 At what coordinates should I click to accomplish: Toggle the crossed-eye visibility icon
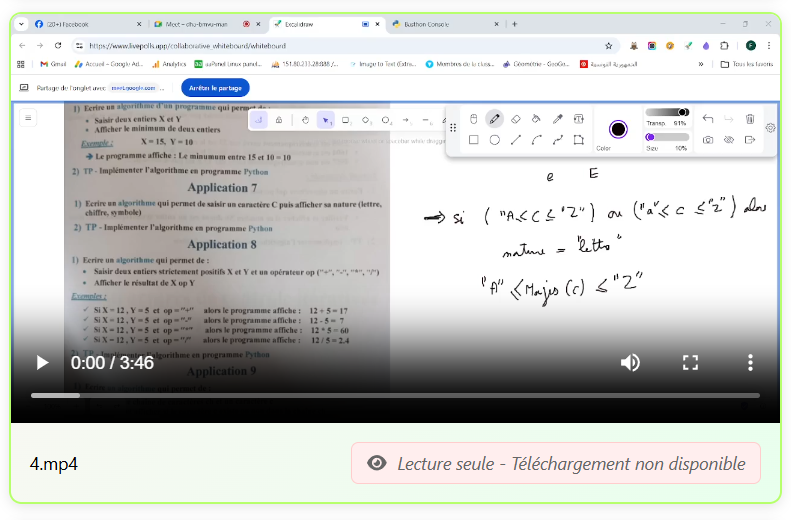[729, 140]
